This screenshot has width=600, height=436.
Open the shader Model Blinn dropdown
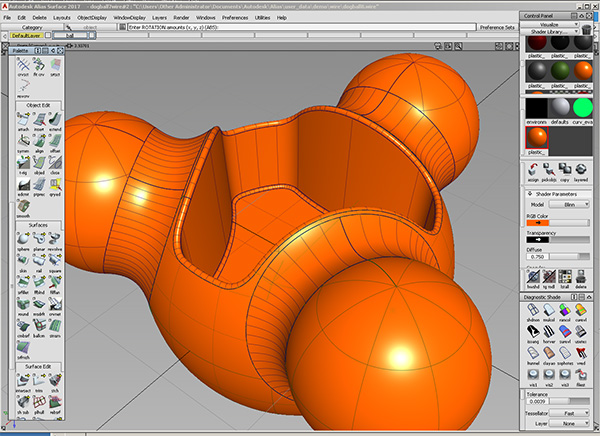coord(569,205)
